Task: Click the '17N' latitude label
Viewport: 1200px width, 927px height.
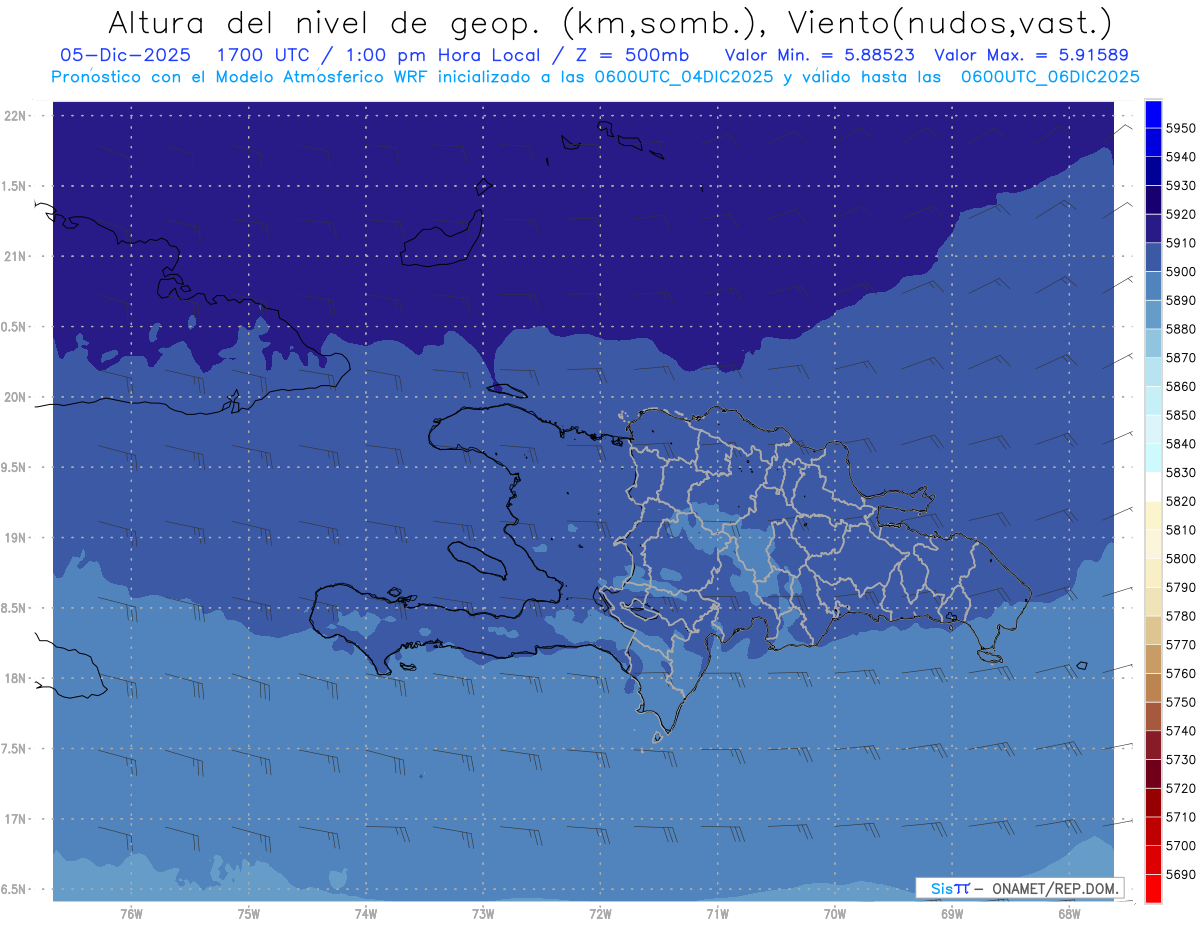Action: click(17, 819)
